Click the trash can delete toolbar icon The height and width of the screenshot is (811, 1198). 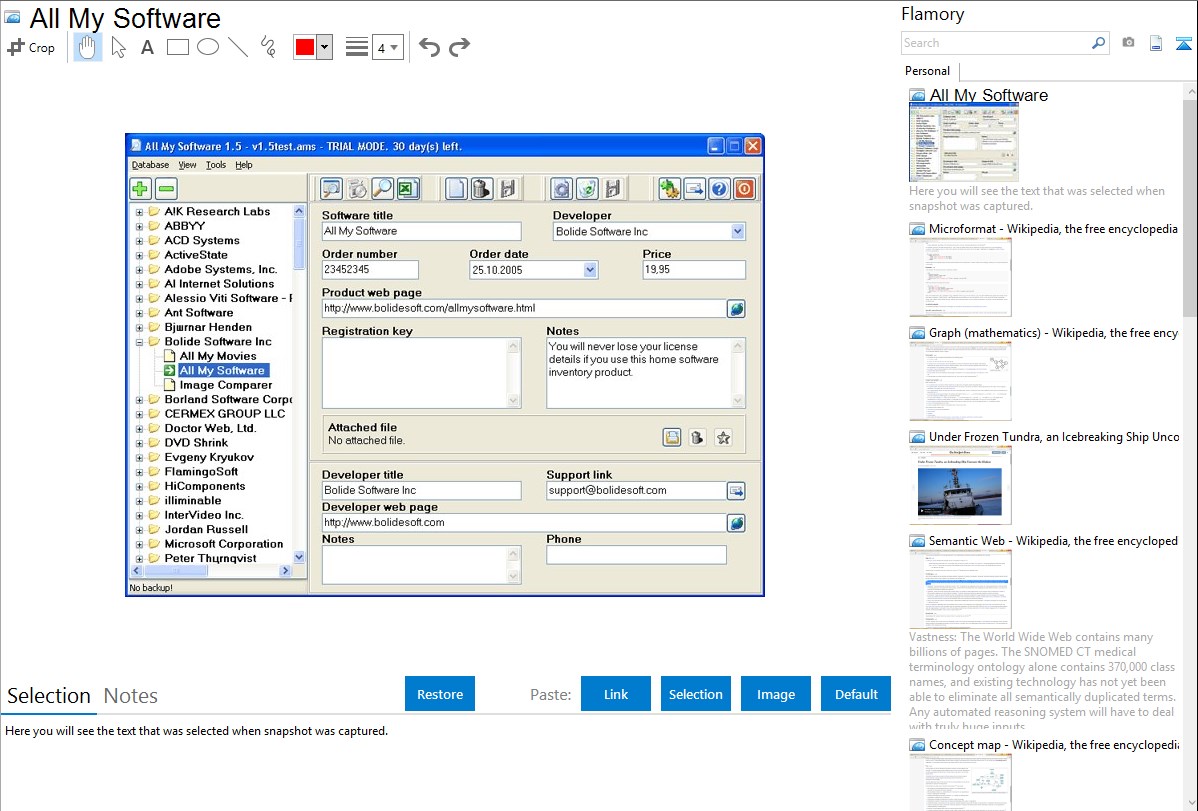(482, 189)
